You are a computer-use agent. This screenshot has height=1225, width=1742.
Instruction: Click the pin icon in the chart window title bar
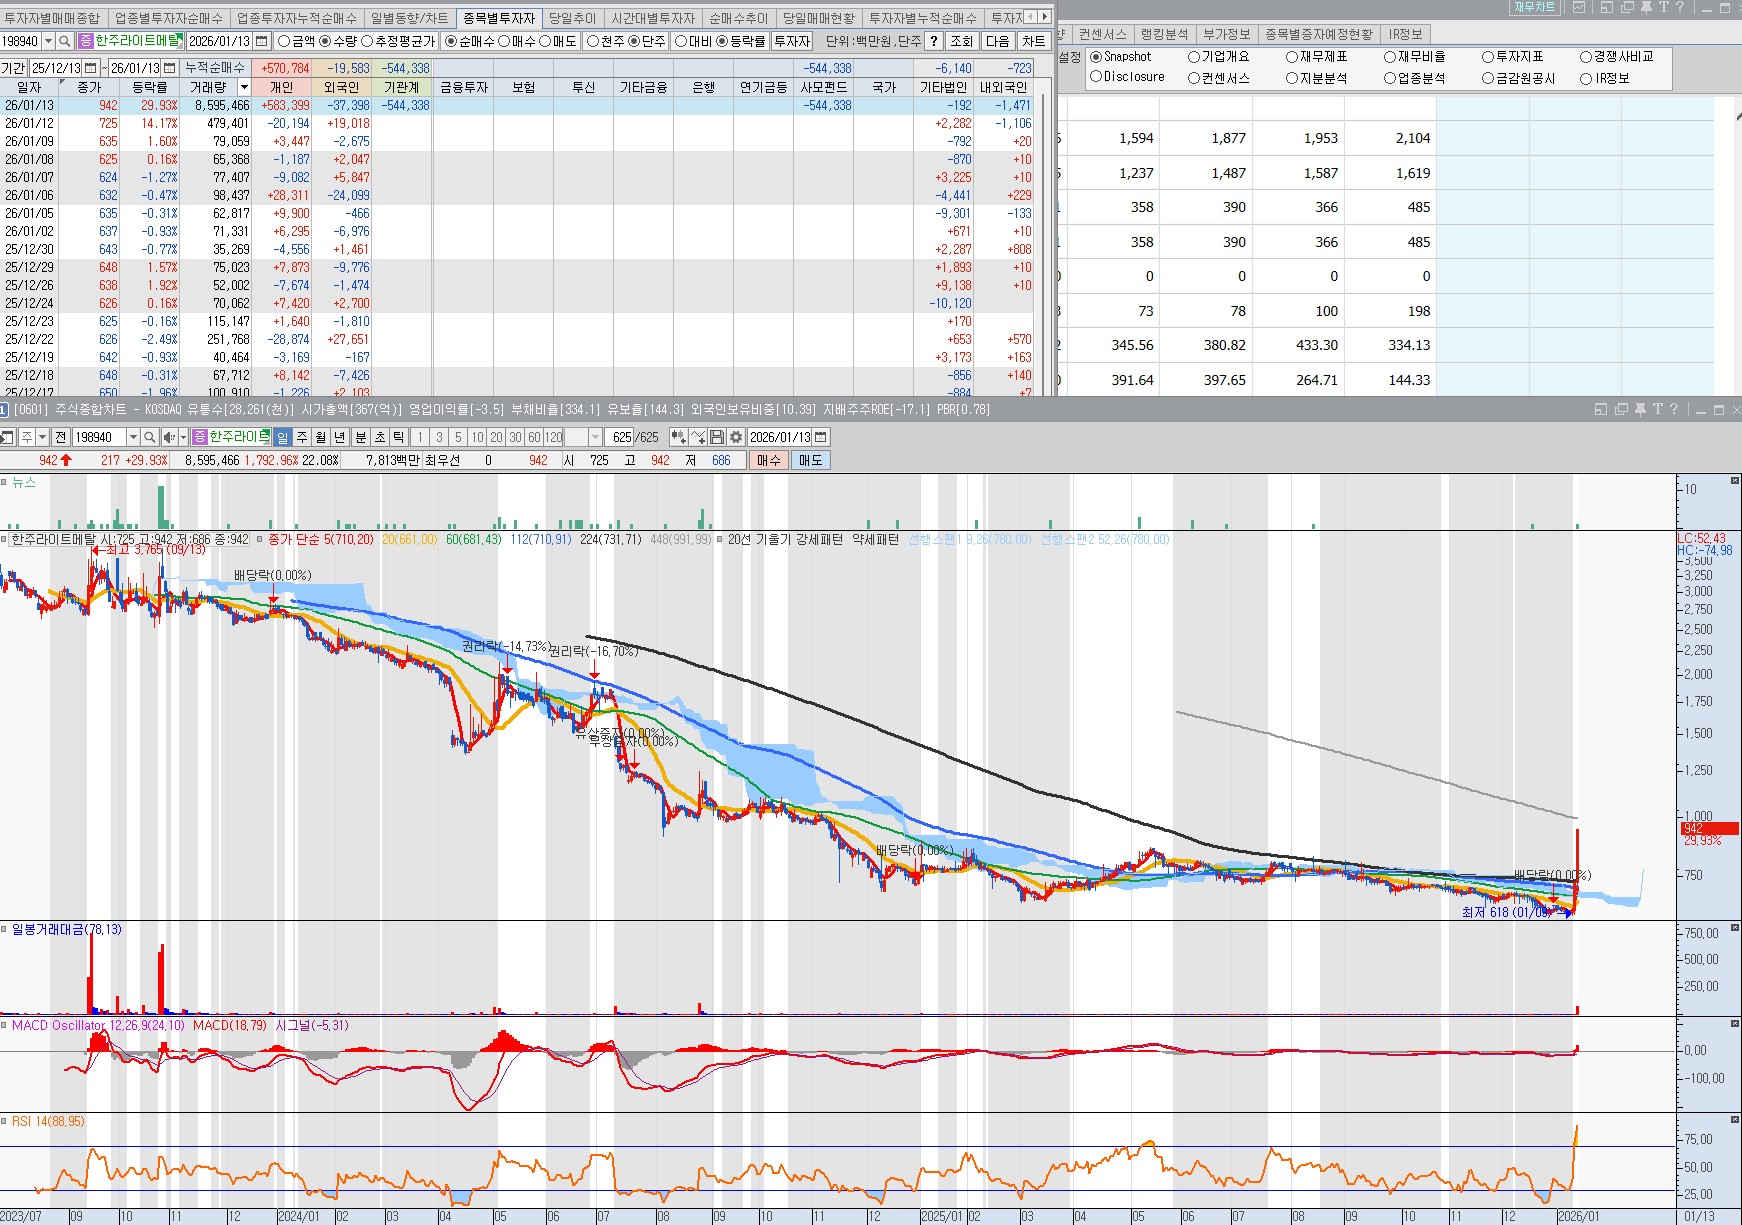click(x=1640, y=409)
